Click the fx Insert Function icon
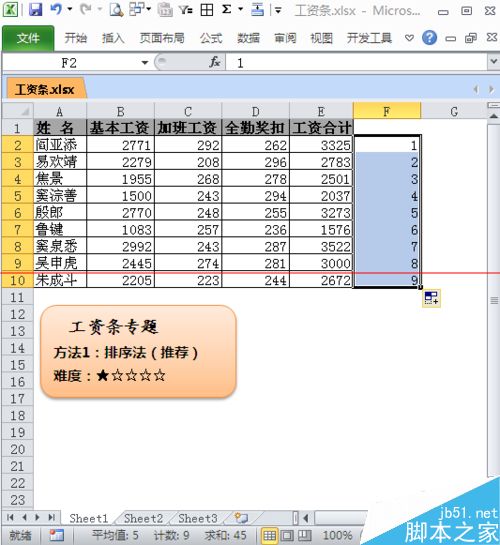Viewport: 500px width, 545px height. click(215, 62)
